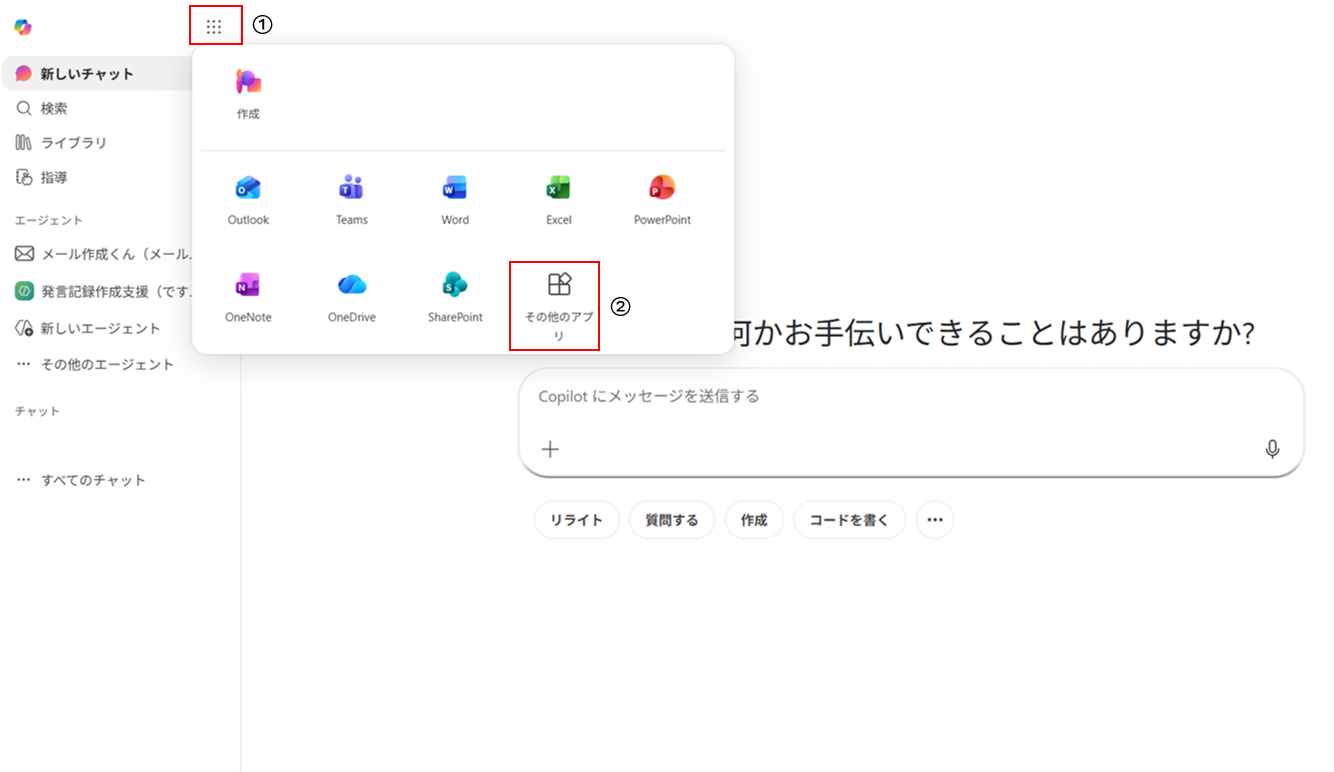Show すべてのチャット (all chats)
Image resolution: width=1334 pixels, height=772 pixels.
click(81, 480)
